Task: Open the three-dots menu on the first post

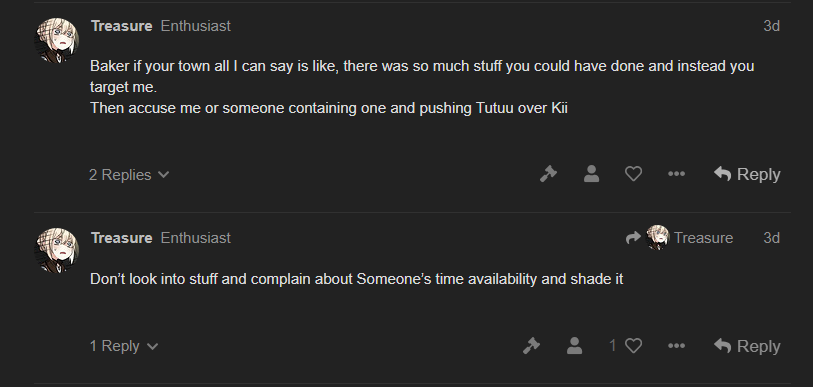Action: [676, 174]
